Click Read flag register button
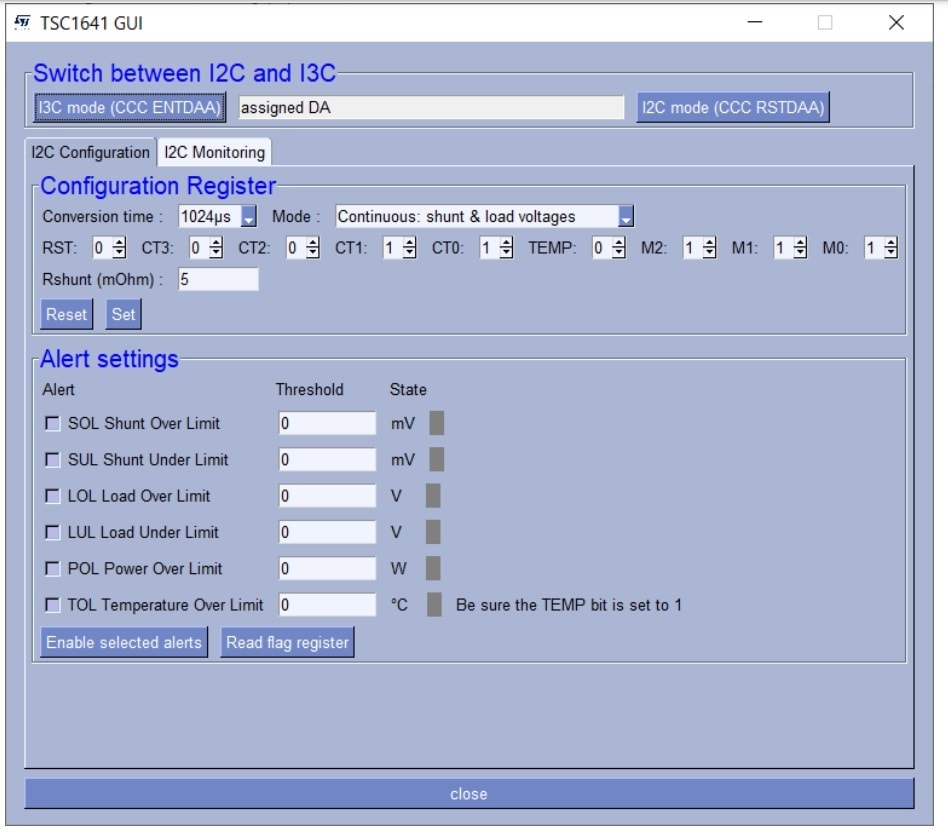The height and width of the screenshot is (833, 948). pyautogui.click(x=287, y=642)
